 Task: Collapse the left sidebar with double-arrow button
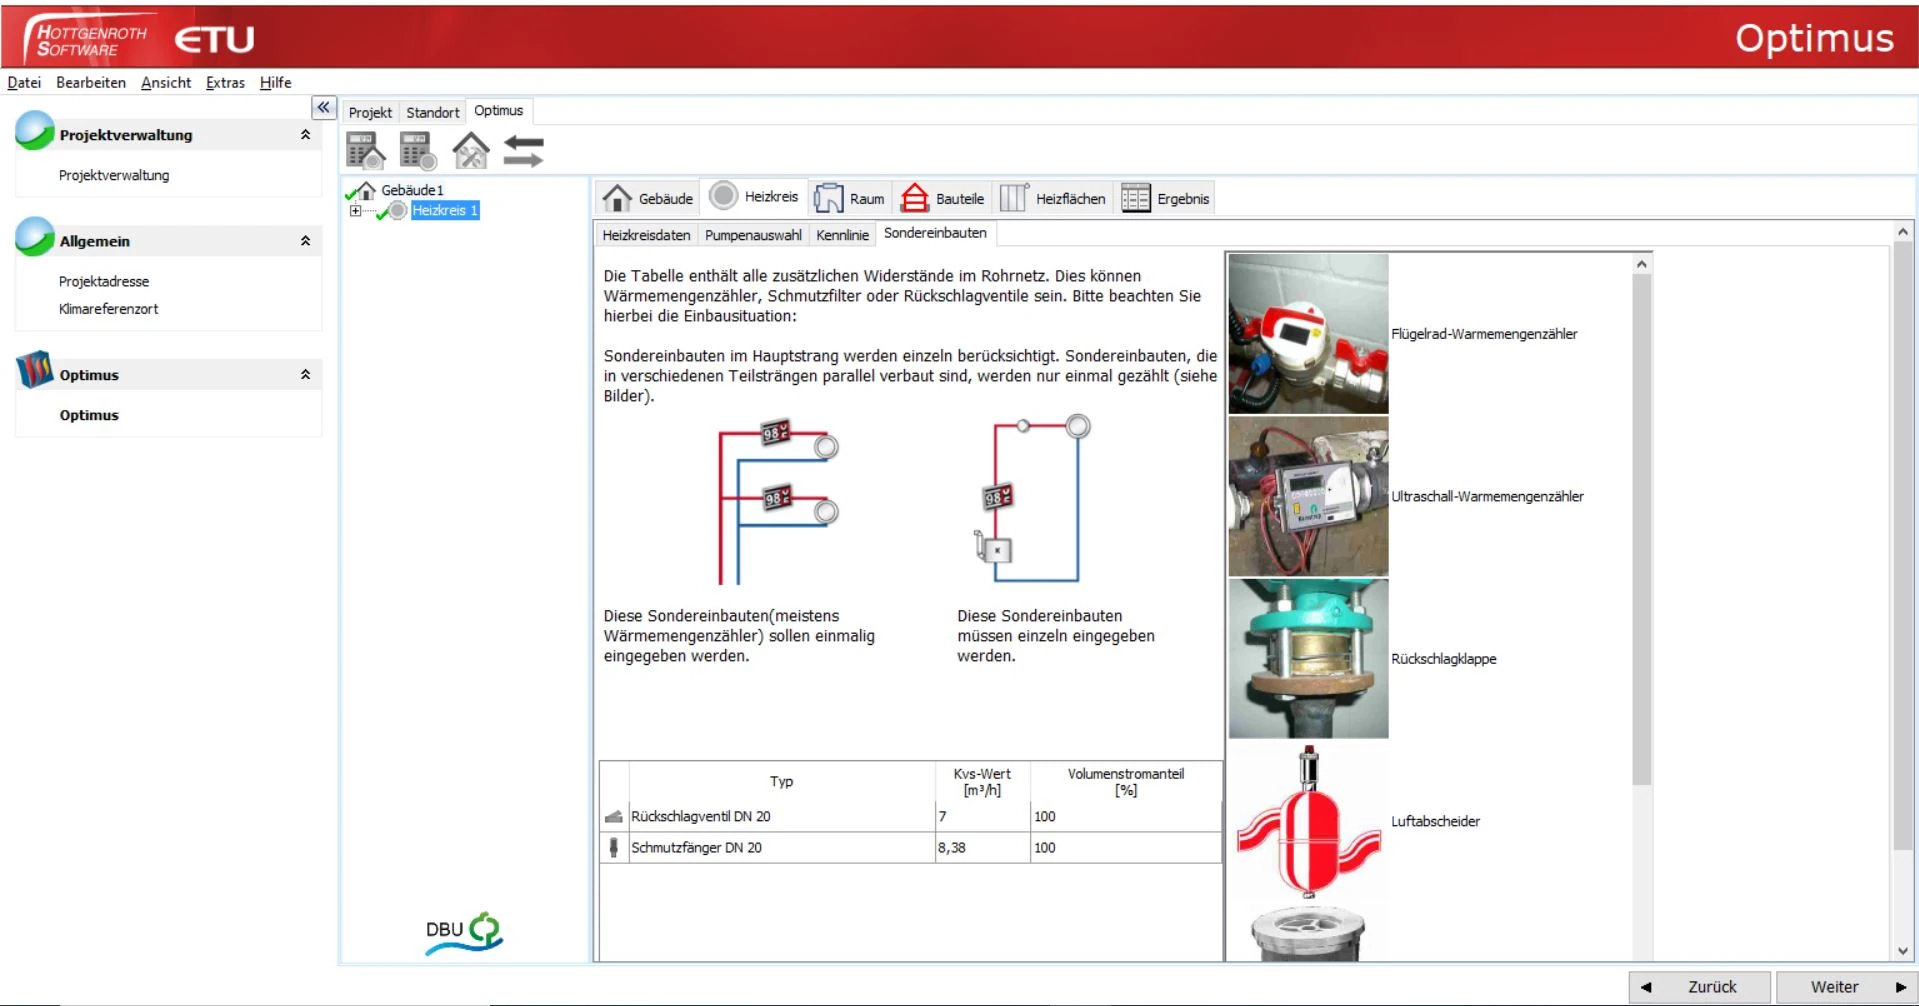323,107
